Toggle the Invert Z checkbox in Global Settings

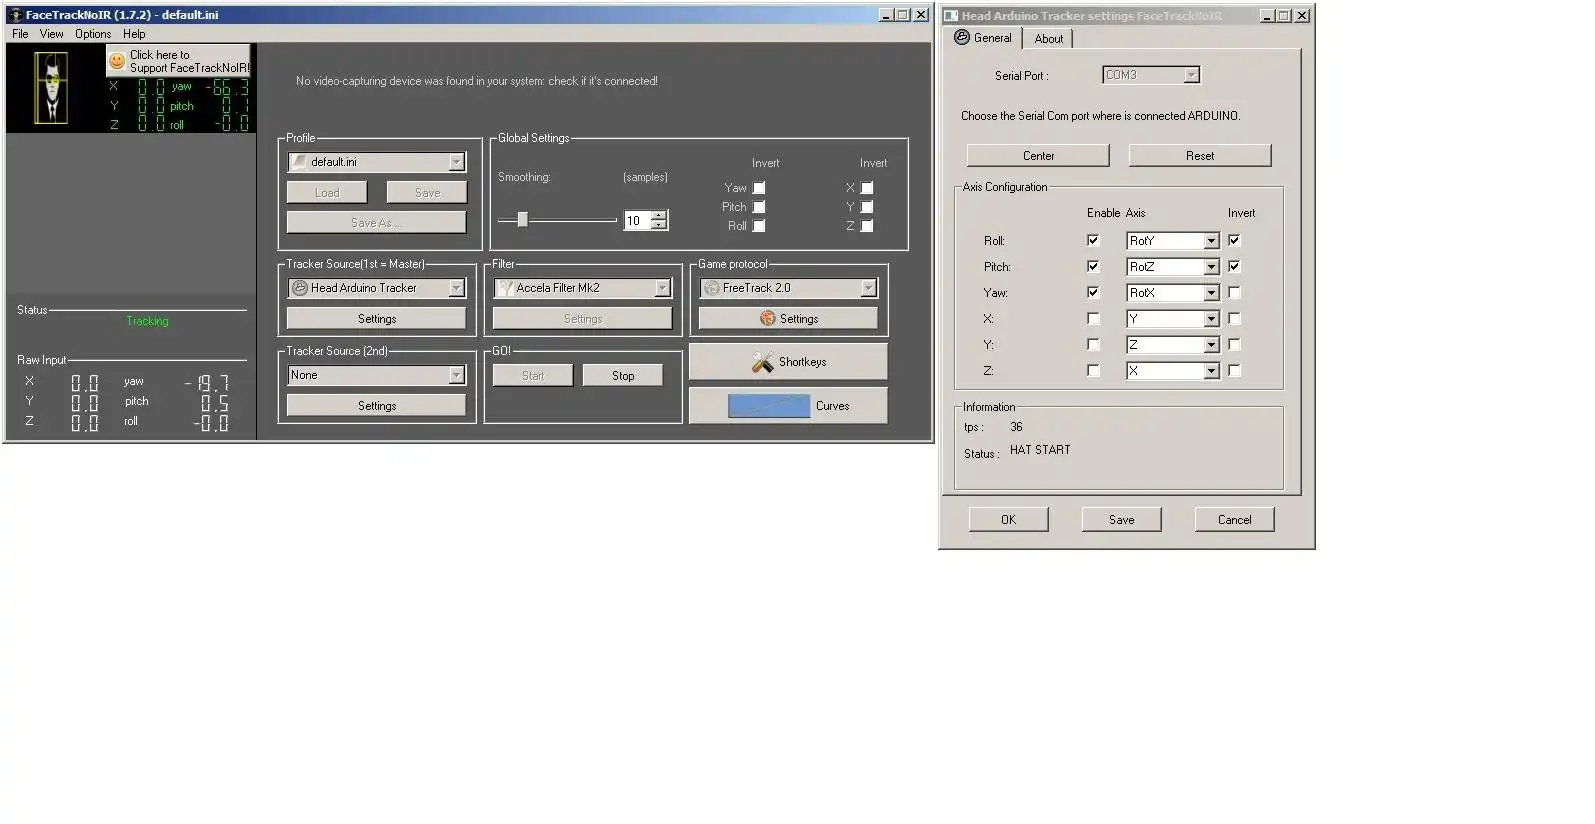[867, 226]
